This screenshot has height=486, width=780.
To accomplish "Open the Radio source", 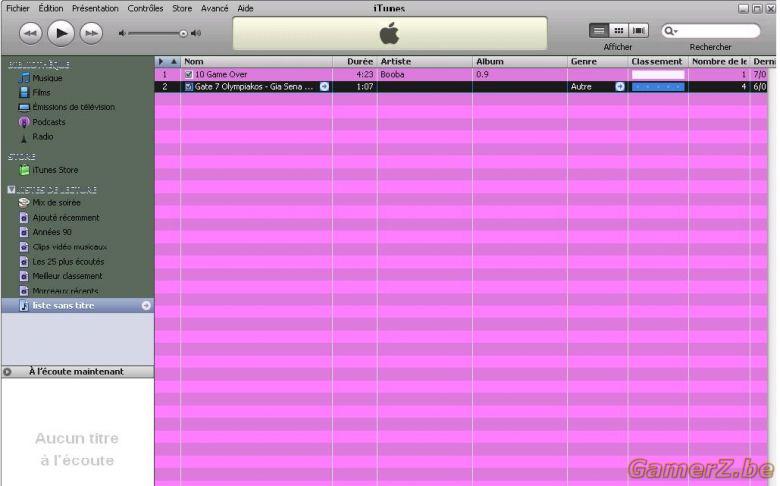I will tap(43, 136).
